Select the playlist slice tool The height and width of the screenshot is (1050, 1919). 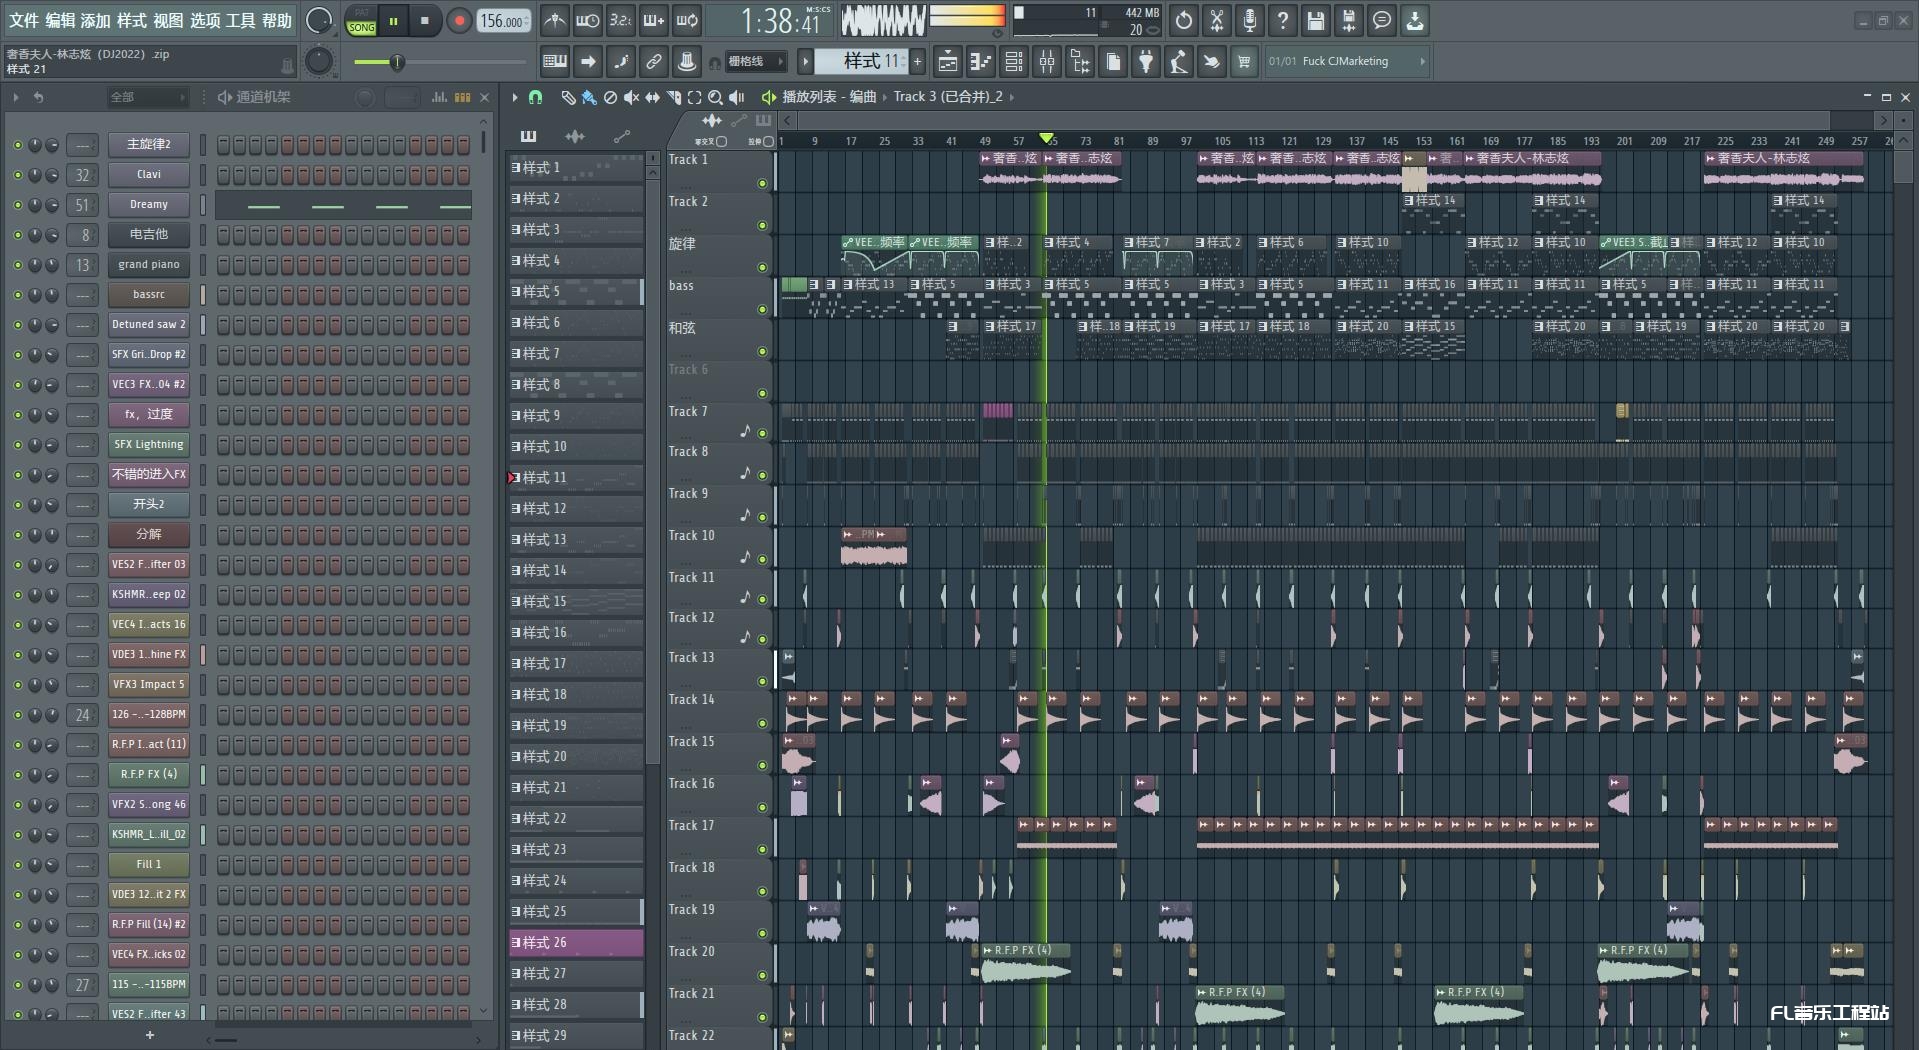click(673, 97)
